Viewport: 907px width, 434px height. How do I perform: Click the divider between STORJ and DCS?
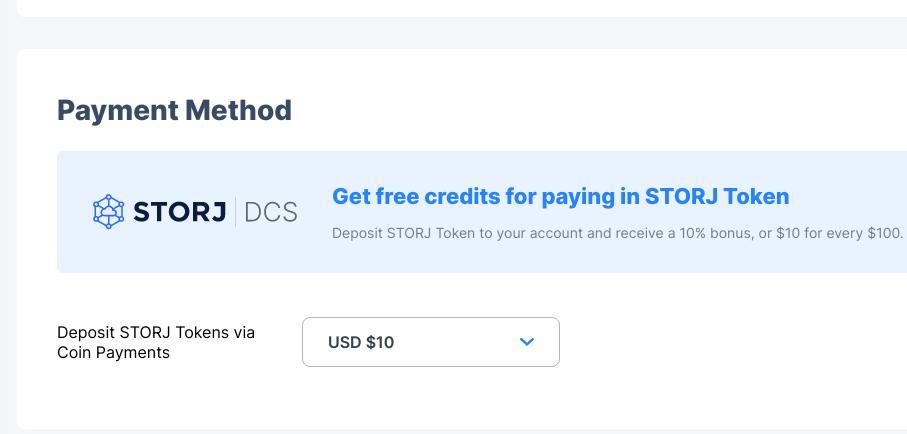pos(236,212)
